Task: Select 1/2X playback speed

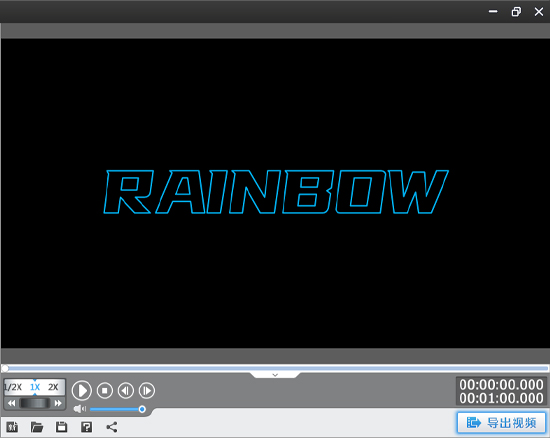Action: click(13, 387)
